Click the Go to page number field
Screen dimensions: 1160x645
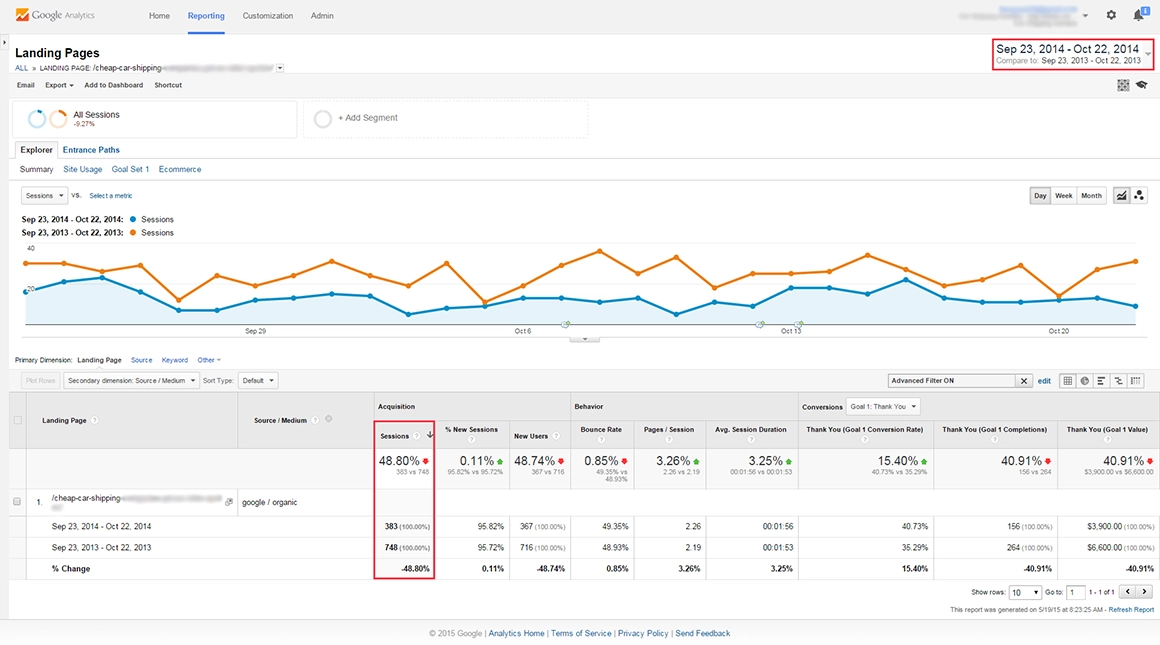pos(1076,592)
